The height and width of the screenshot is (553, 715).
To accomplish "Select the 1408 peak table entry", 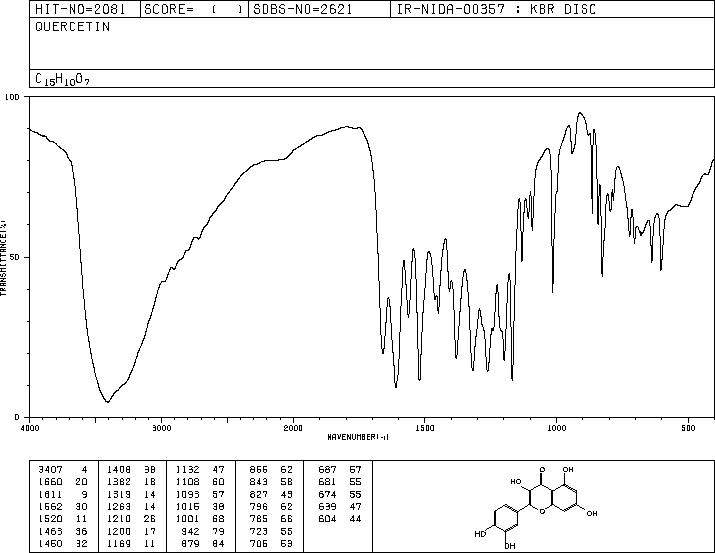I will 131,470.
